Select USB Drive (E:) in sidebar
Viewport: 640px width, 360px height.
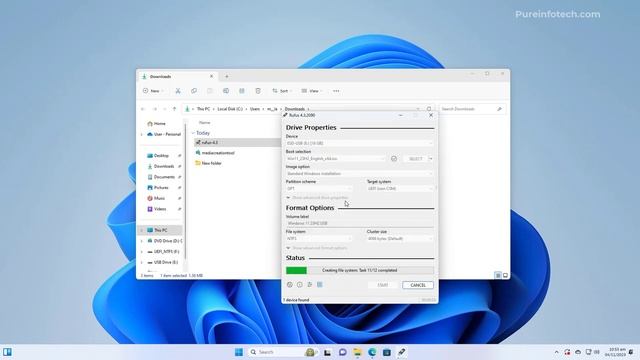pos(165,262)
